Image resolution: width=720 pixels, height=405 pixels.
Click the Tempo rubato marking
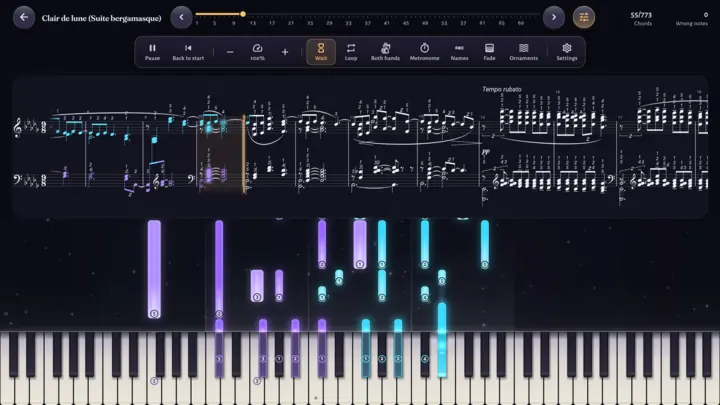501,89
